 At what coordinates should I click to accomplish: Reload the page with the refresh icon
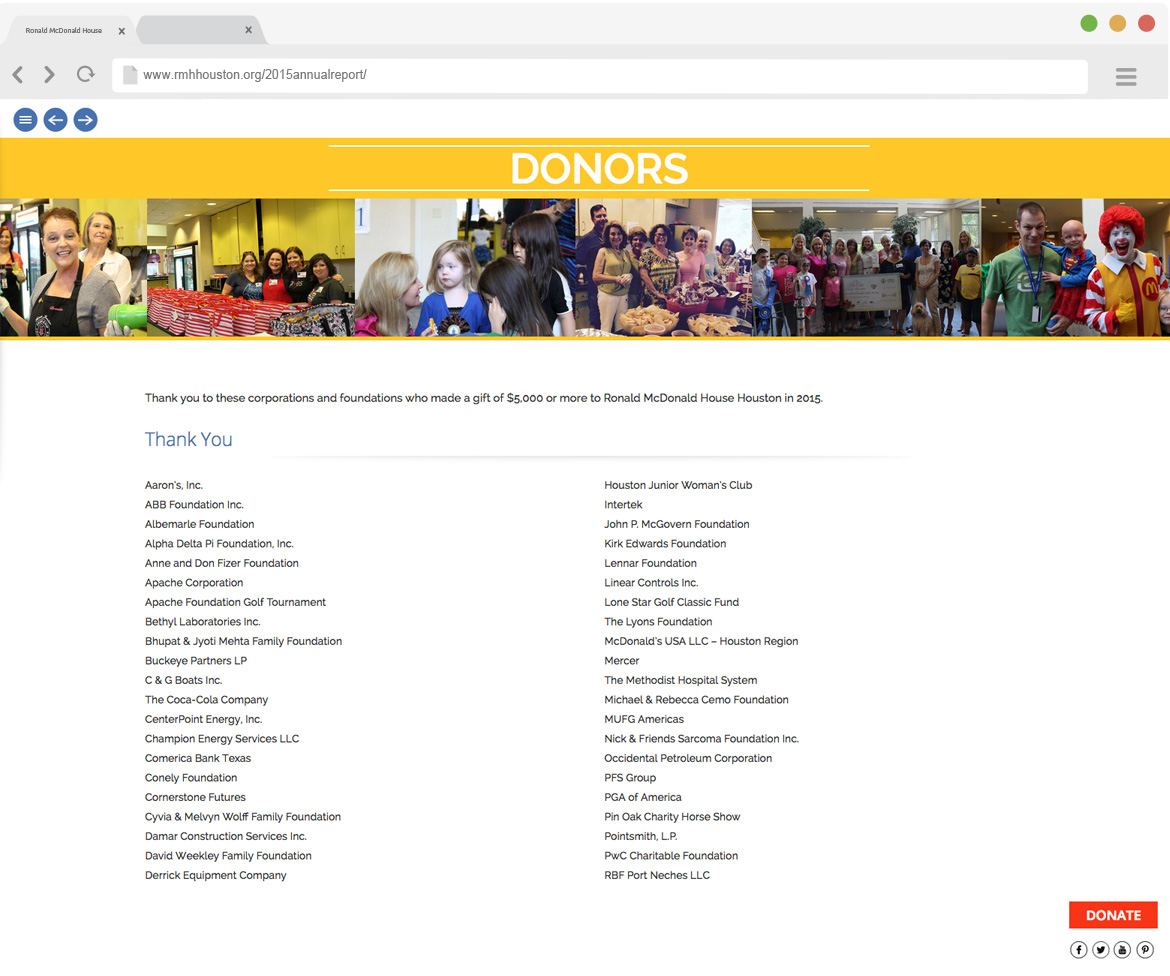click(86, 75)
